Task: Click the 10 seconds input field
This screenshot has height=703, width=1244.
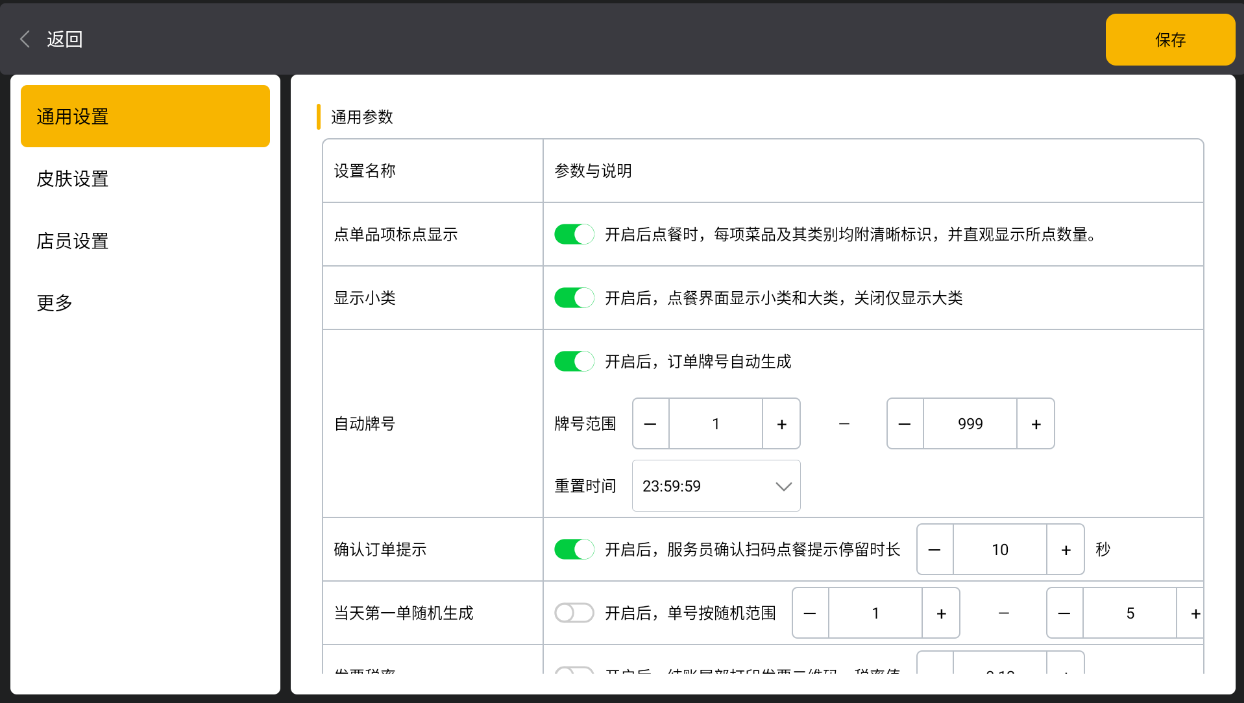Action: point(1000,550)
